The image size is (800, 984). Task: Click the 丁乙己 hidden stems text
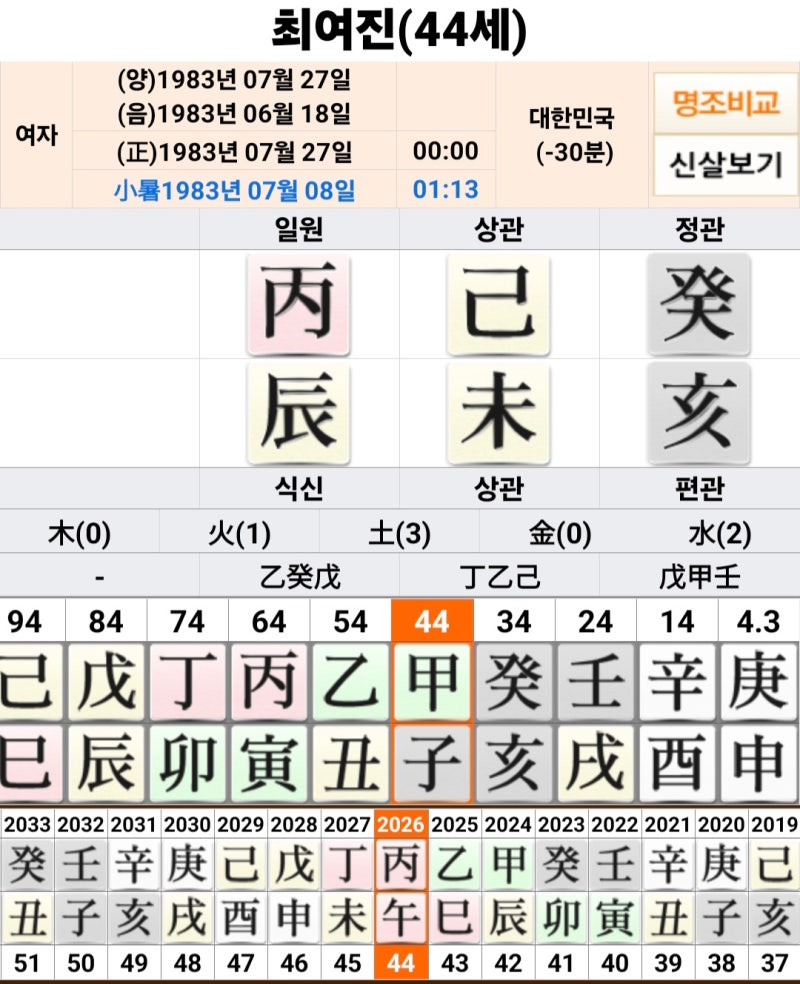pyautogui.click(x=499, y=577)
